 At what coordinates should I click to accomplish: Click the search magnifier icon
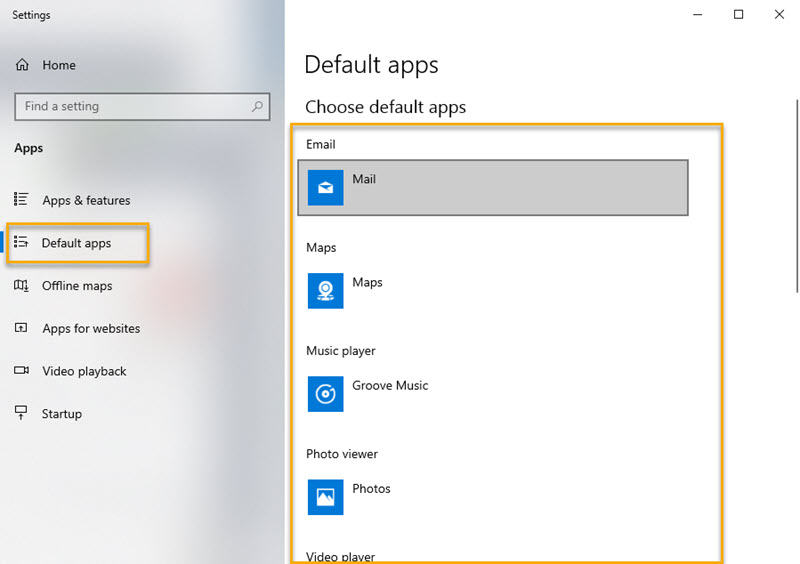point(257,106)
